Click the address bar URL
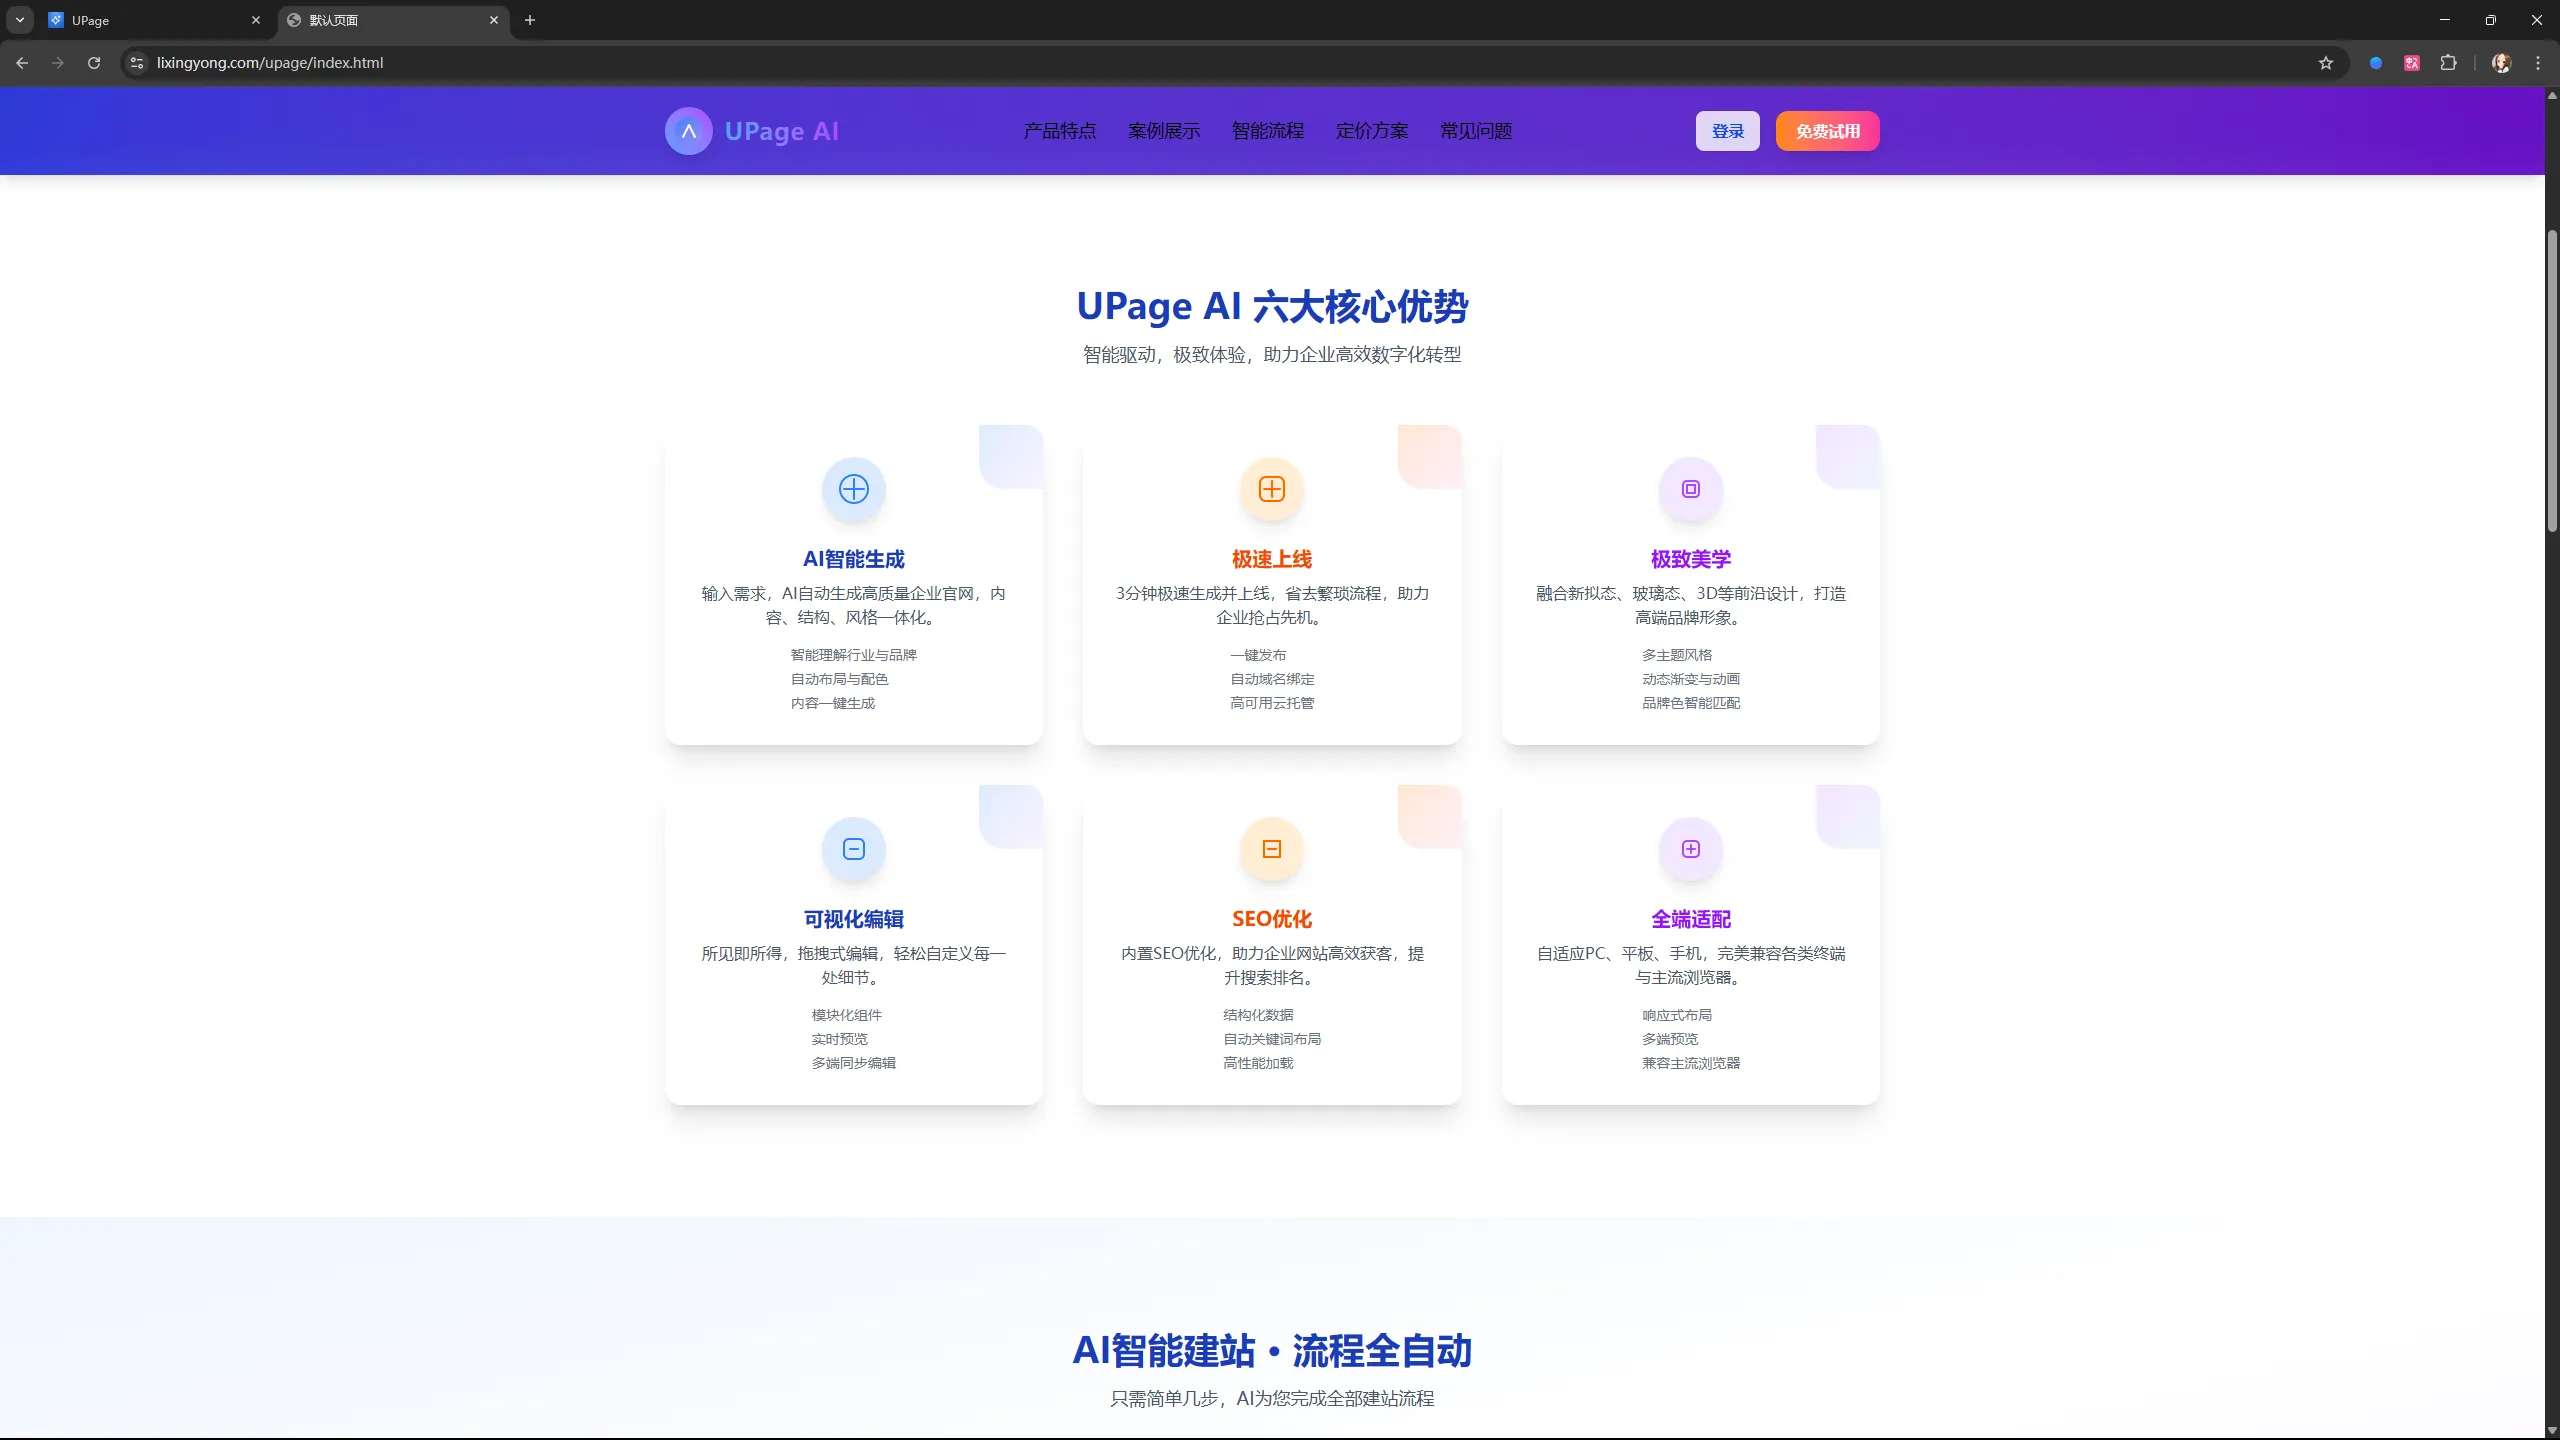Viewport: 2560px width, 1440px height. tap(270, 63)
